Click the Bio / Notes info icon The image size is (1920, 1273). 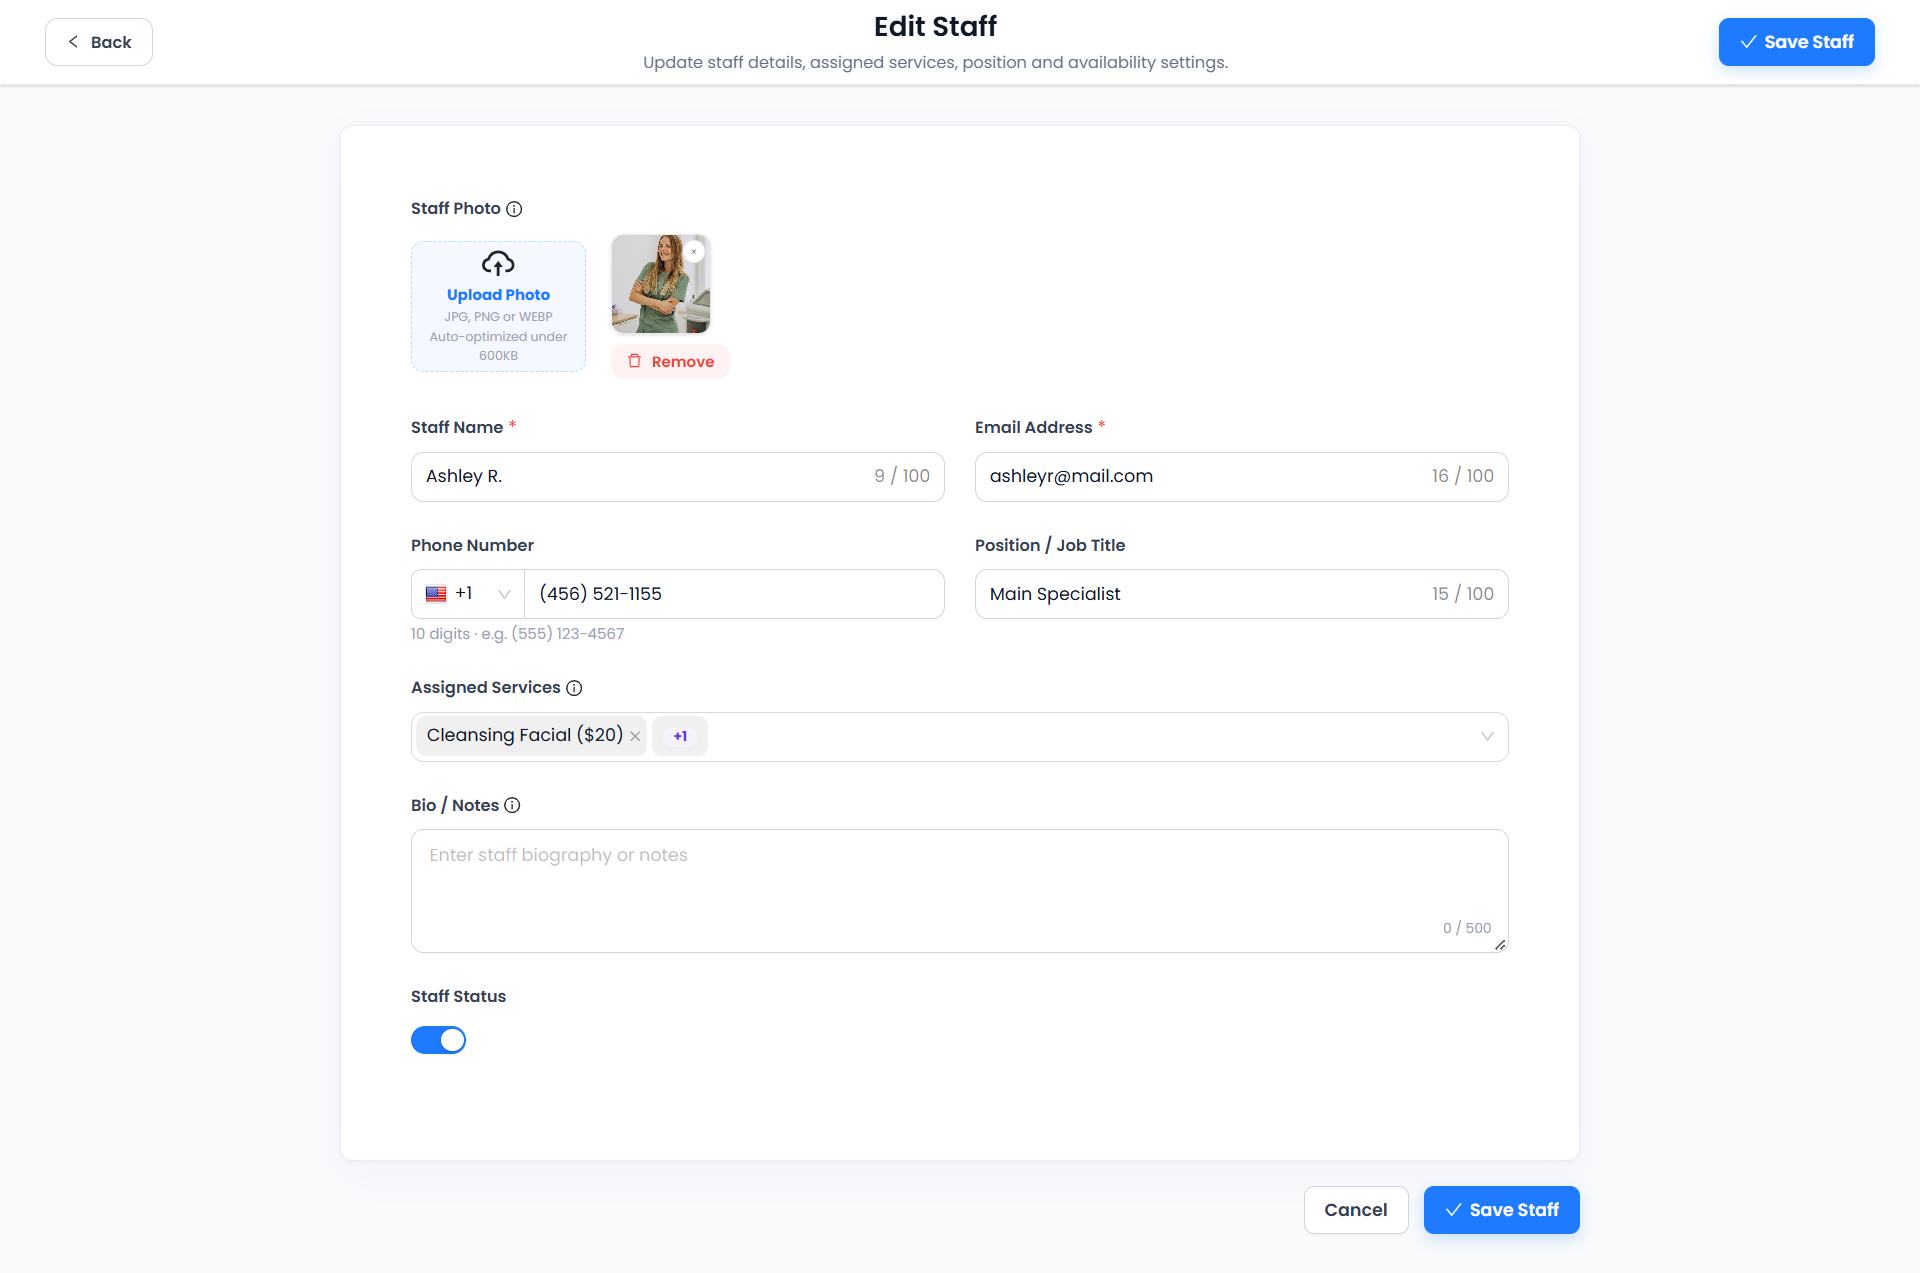tap(512, 805)
